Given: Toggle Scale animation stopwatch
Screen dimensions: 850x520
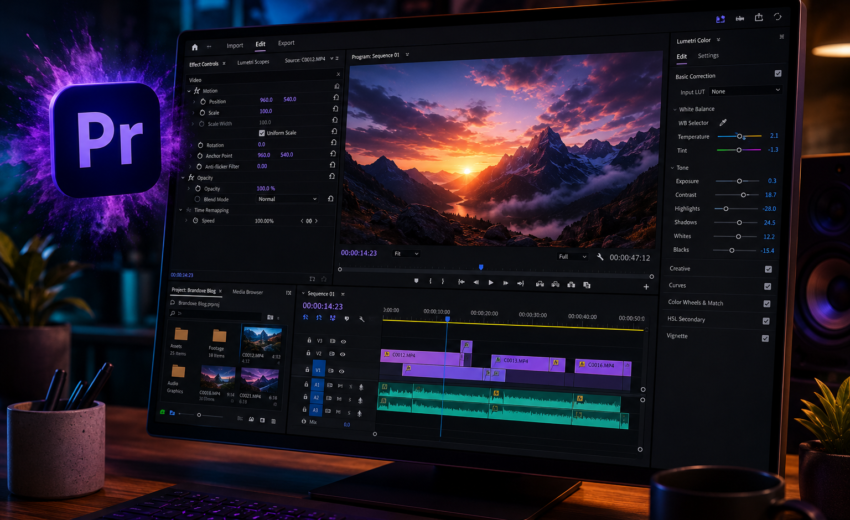Looking at the screenshot, I should (x=202, y=113).
